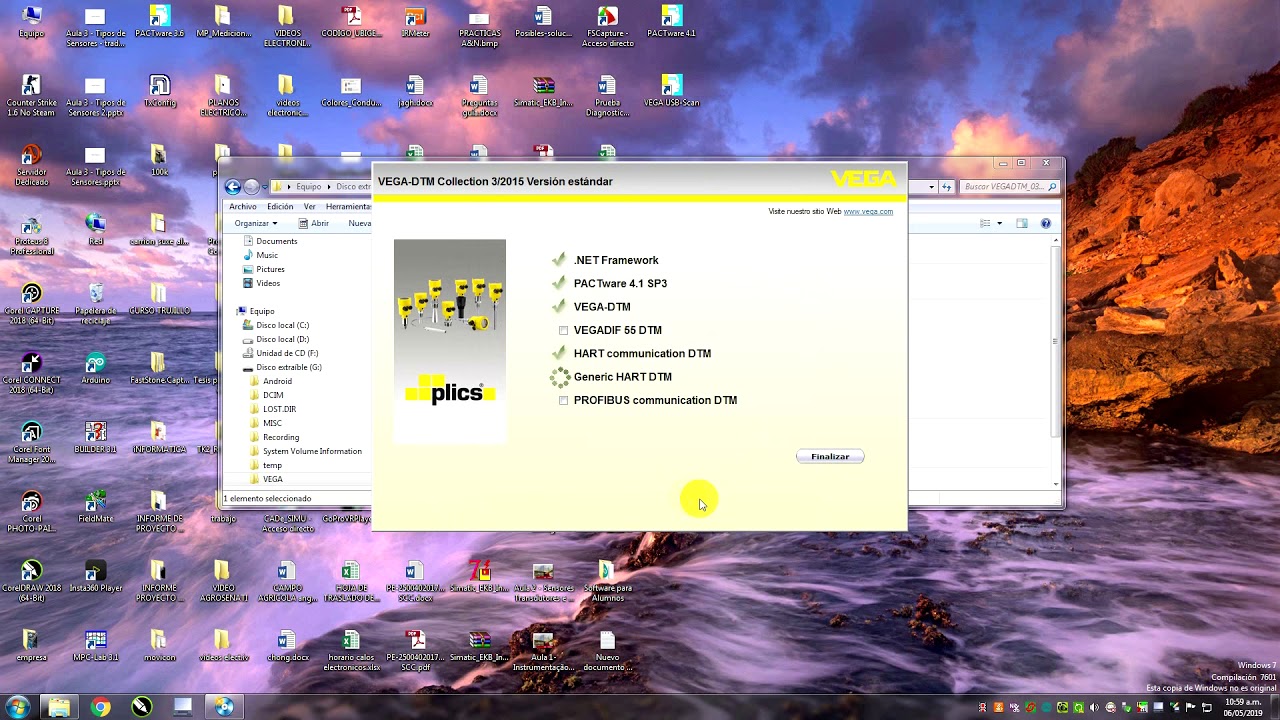Click the HART communication DTM checkmark
This screenshot has width=1280, height=720.
click(559, 354)
